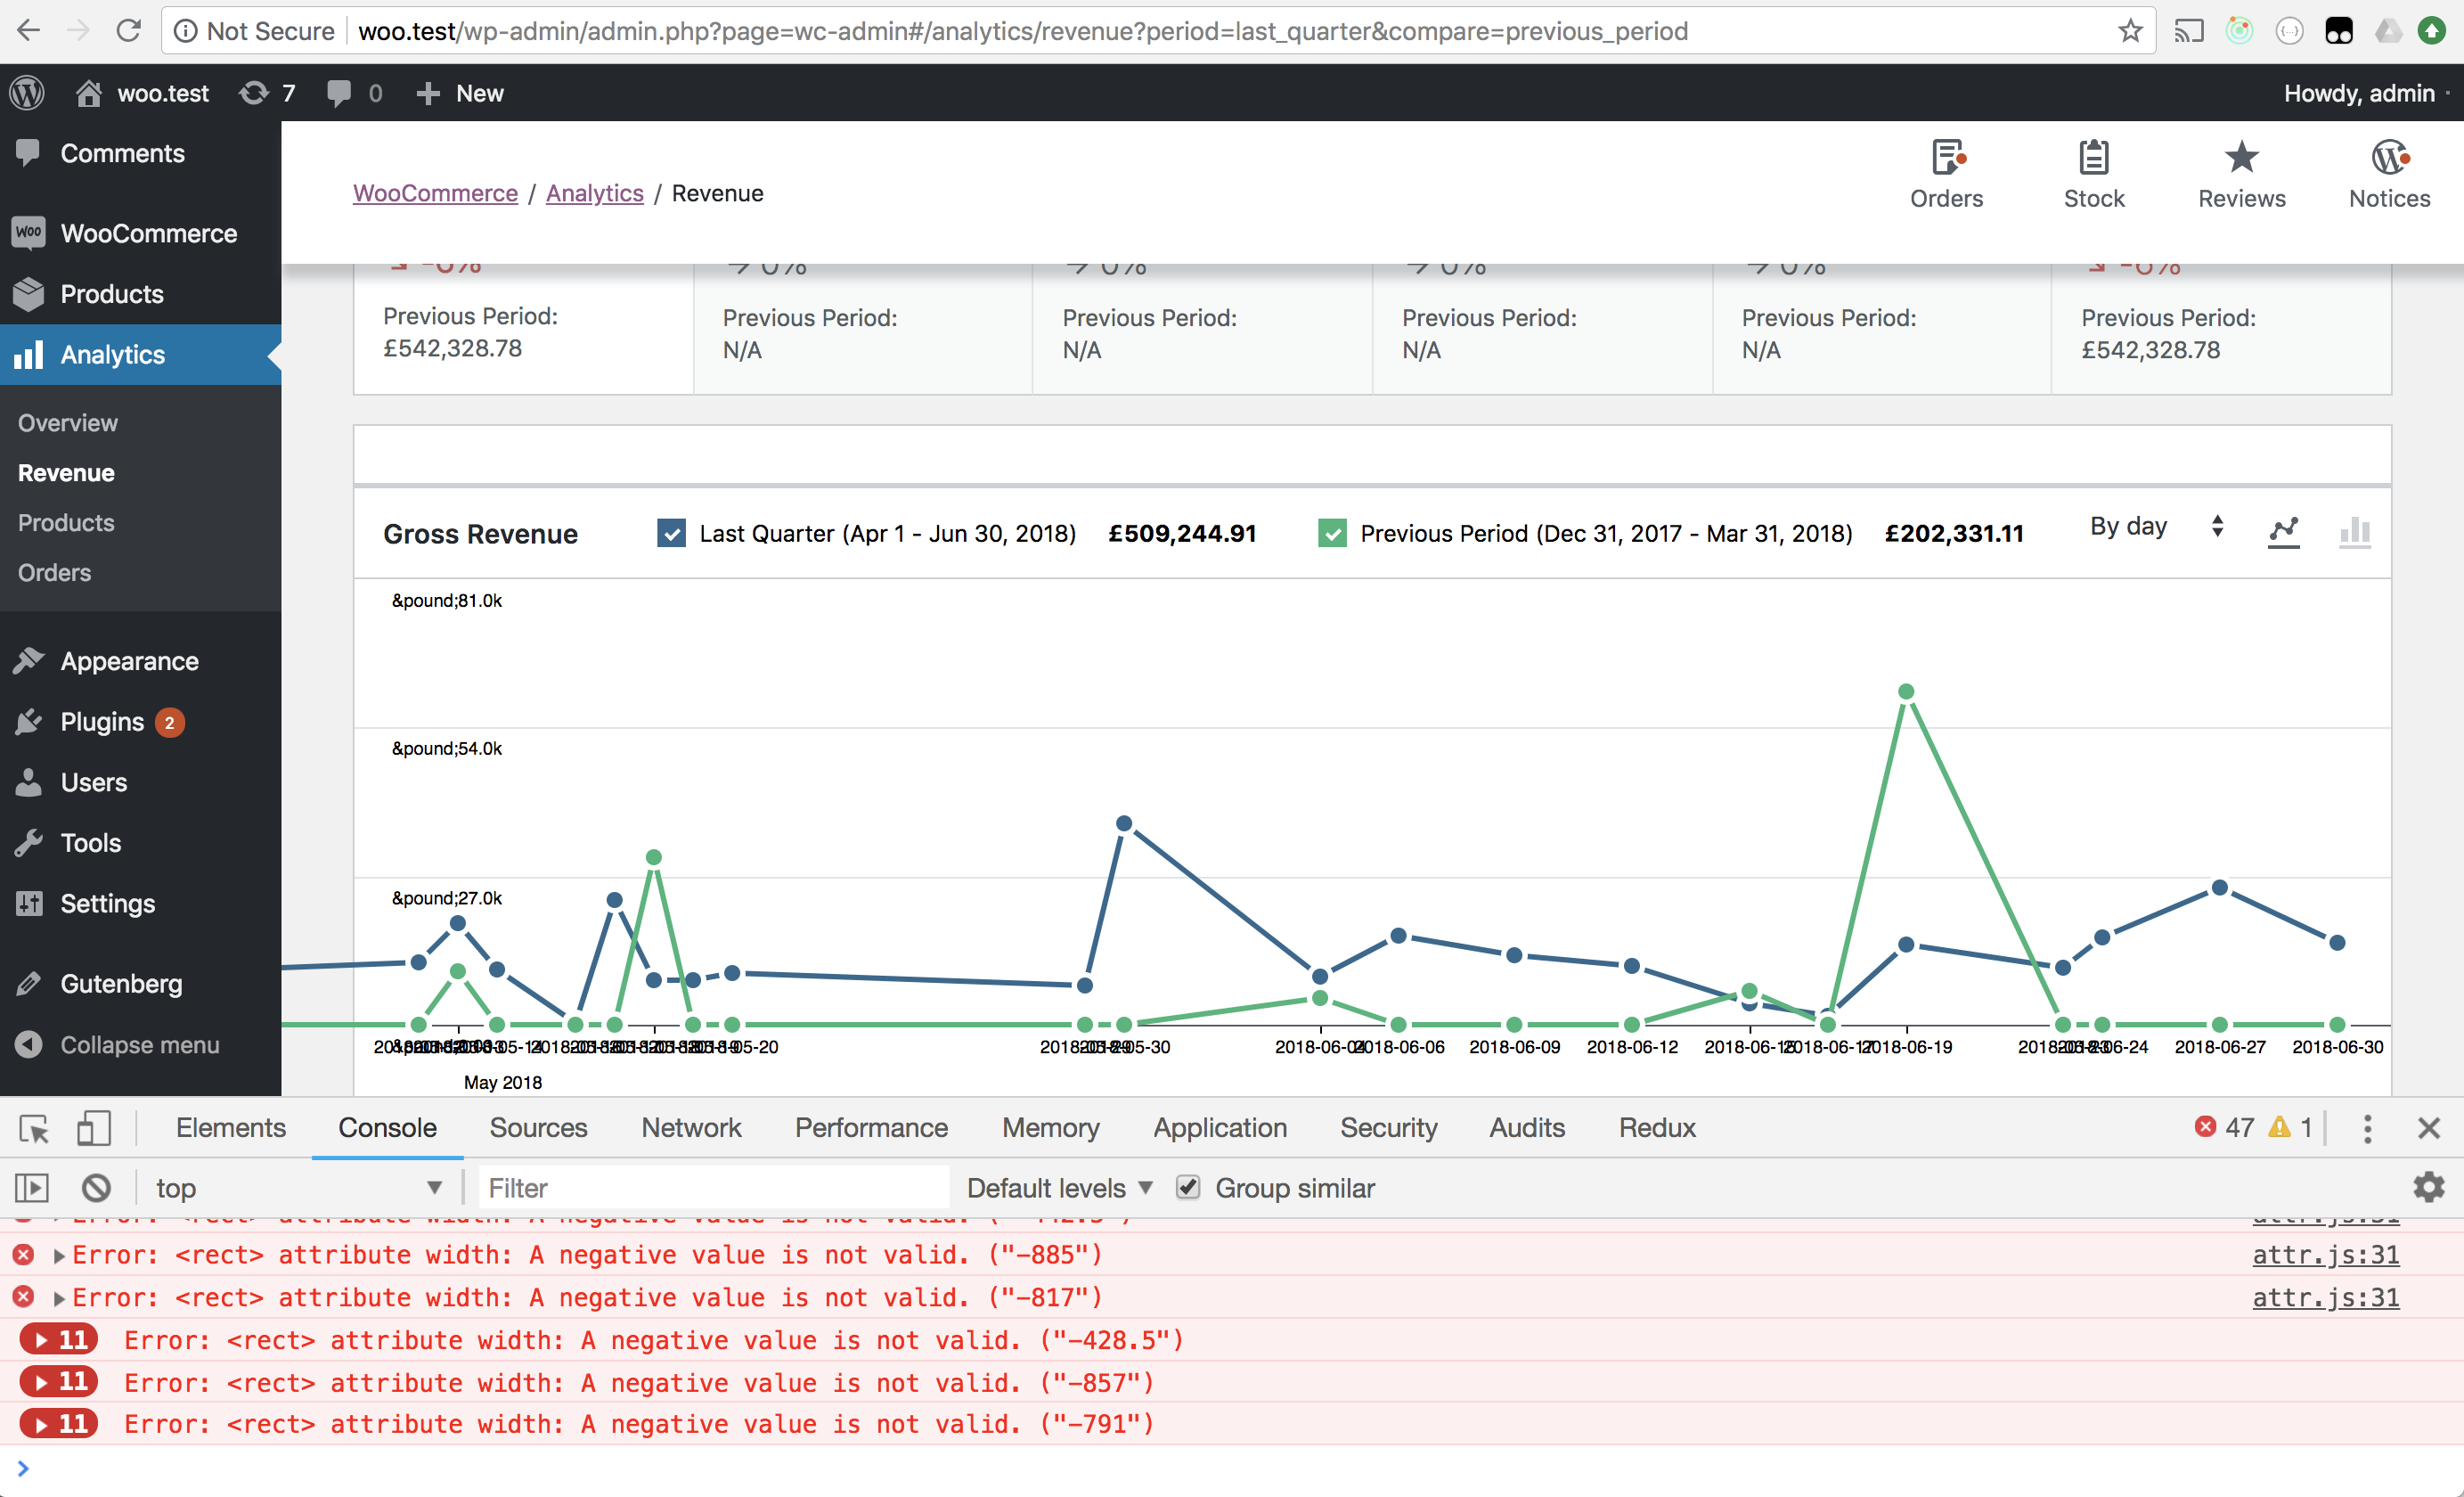Switch to the Network tab in DevTools
The width and height of the screenshot is (2464, 1497).
[691, 1128]
